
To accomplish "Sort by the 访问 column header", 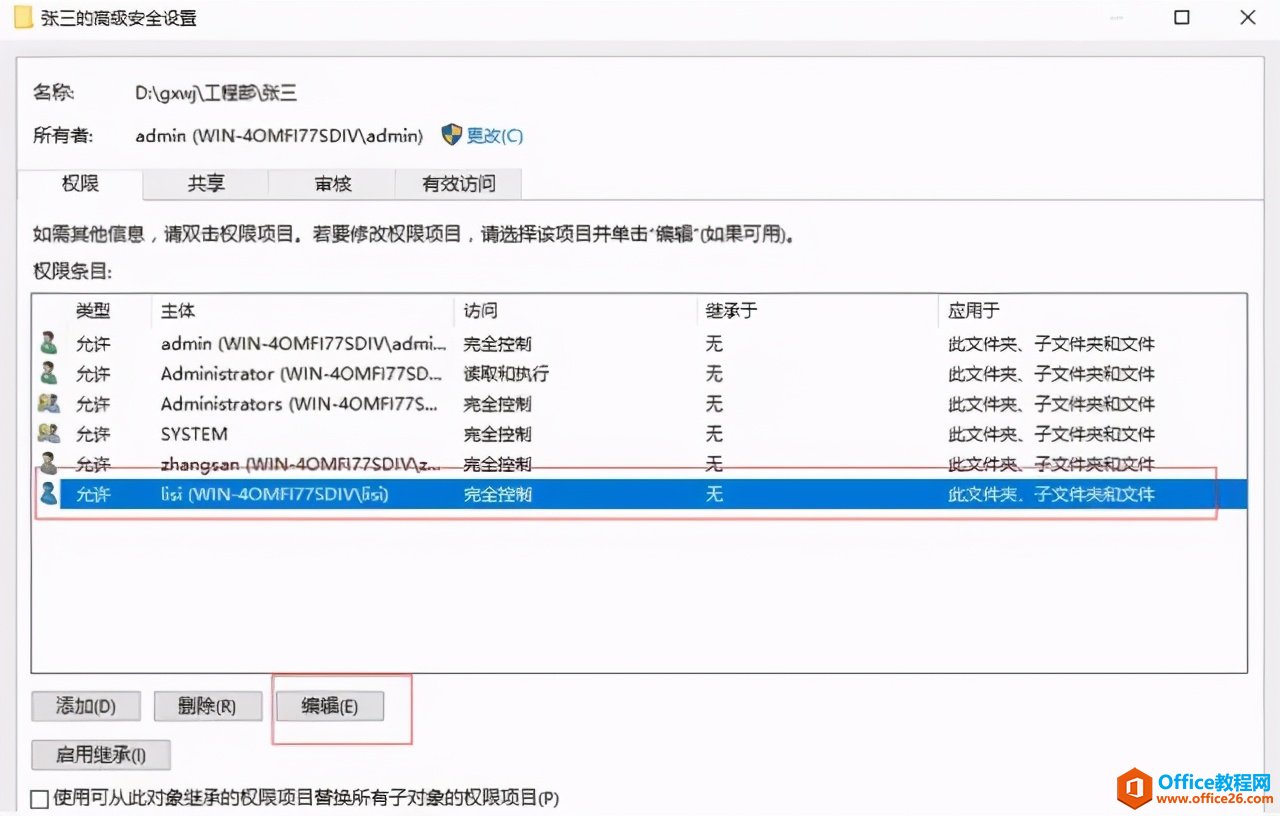I will click(x=575, y=311).
